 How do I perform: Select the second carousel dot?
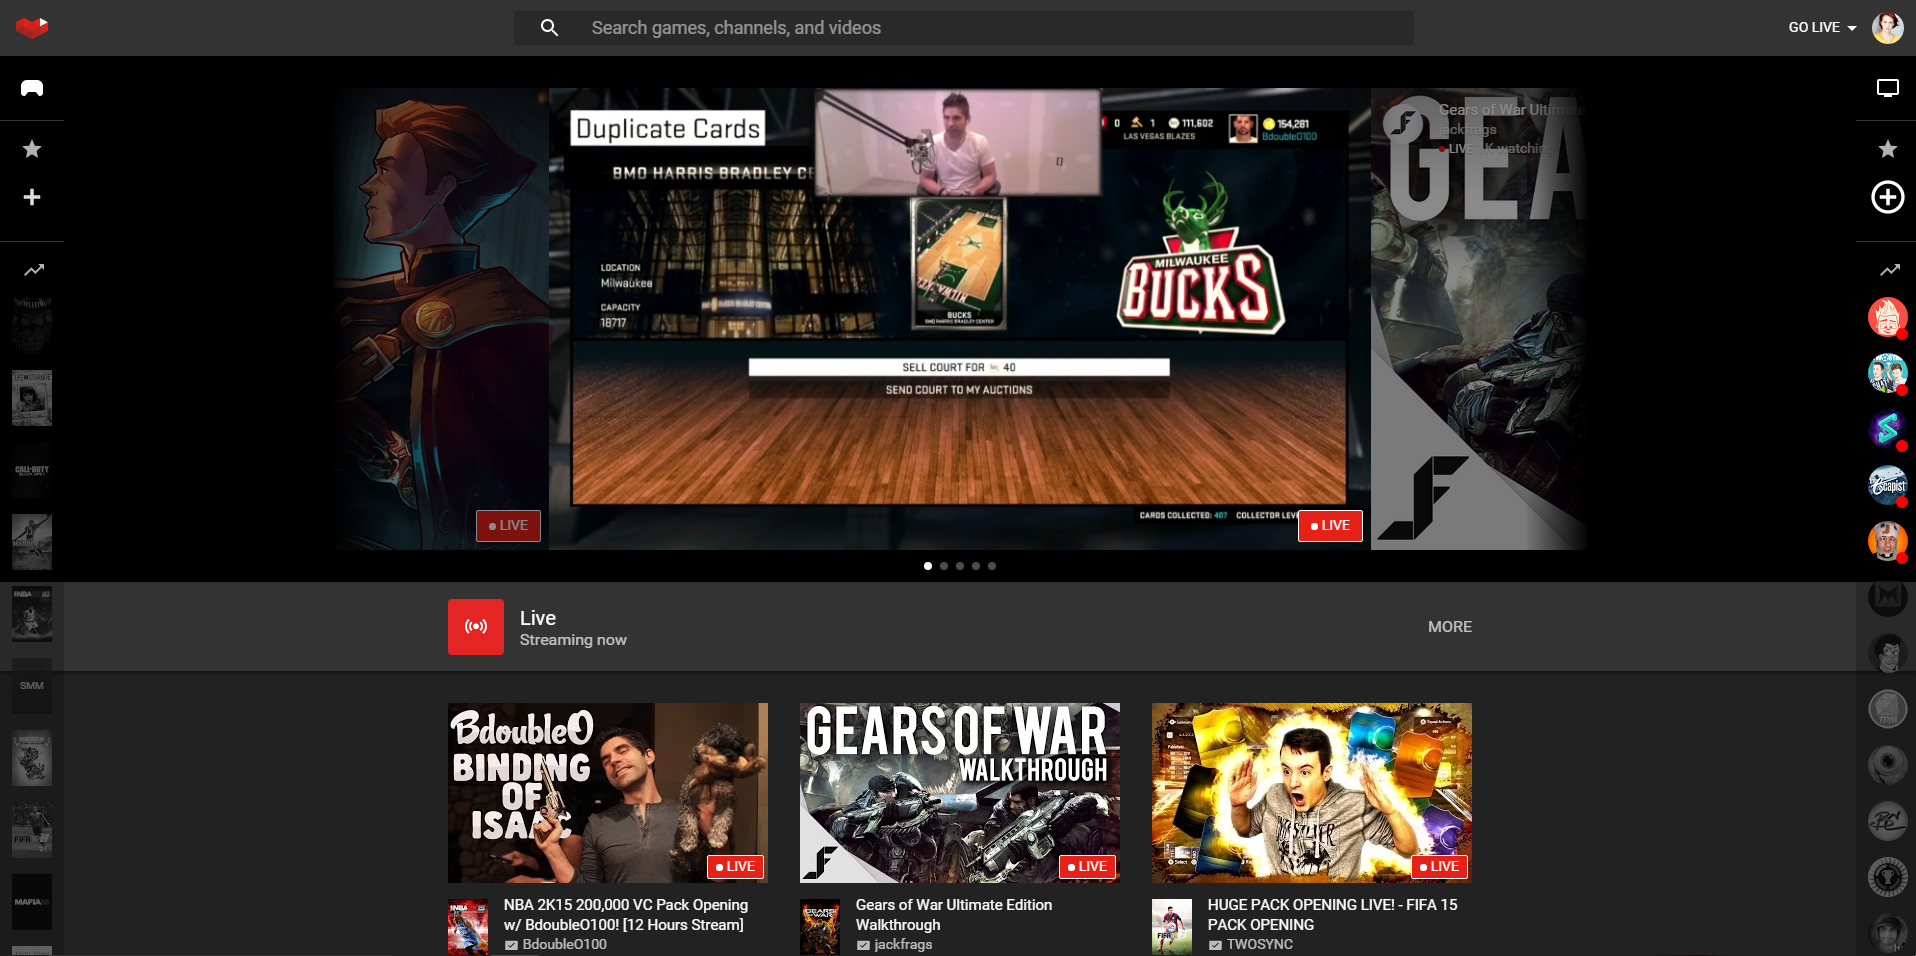click(944, 566)
